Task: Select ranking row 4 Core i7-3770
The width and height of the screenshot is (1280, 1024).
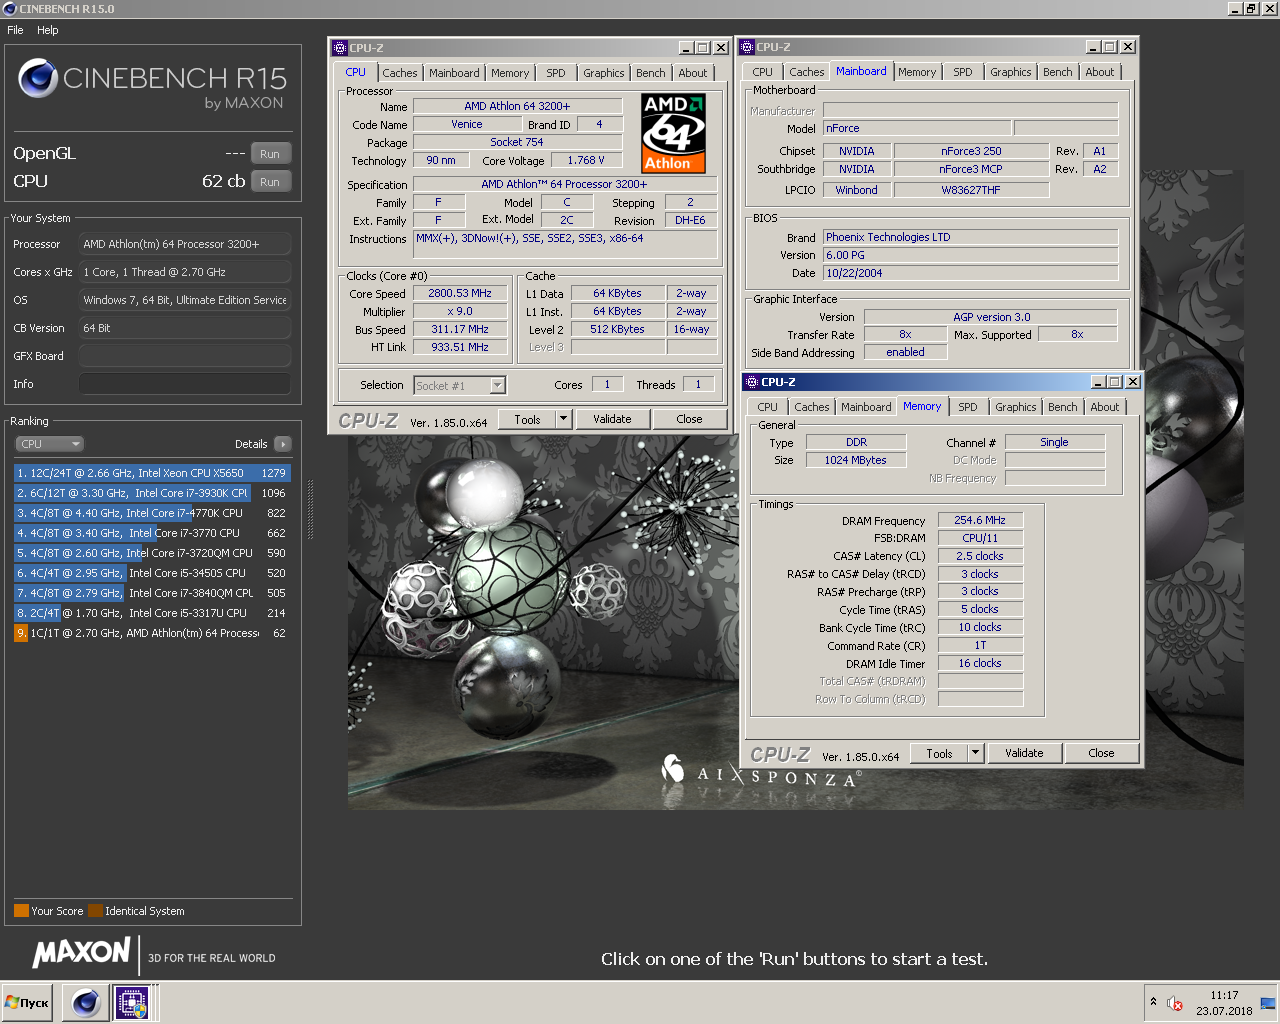Action: (152, 533)
